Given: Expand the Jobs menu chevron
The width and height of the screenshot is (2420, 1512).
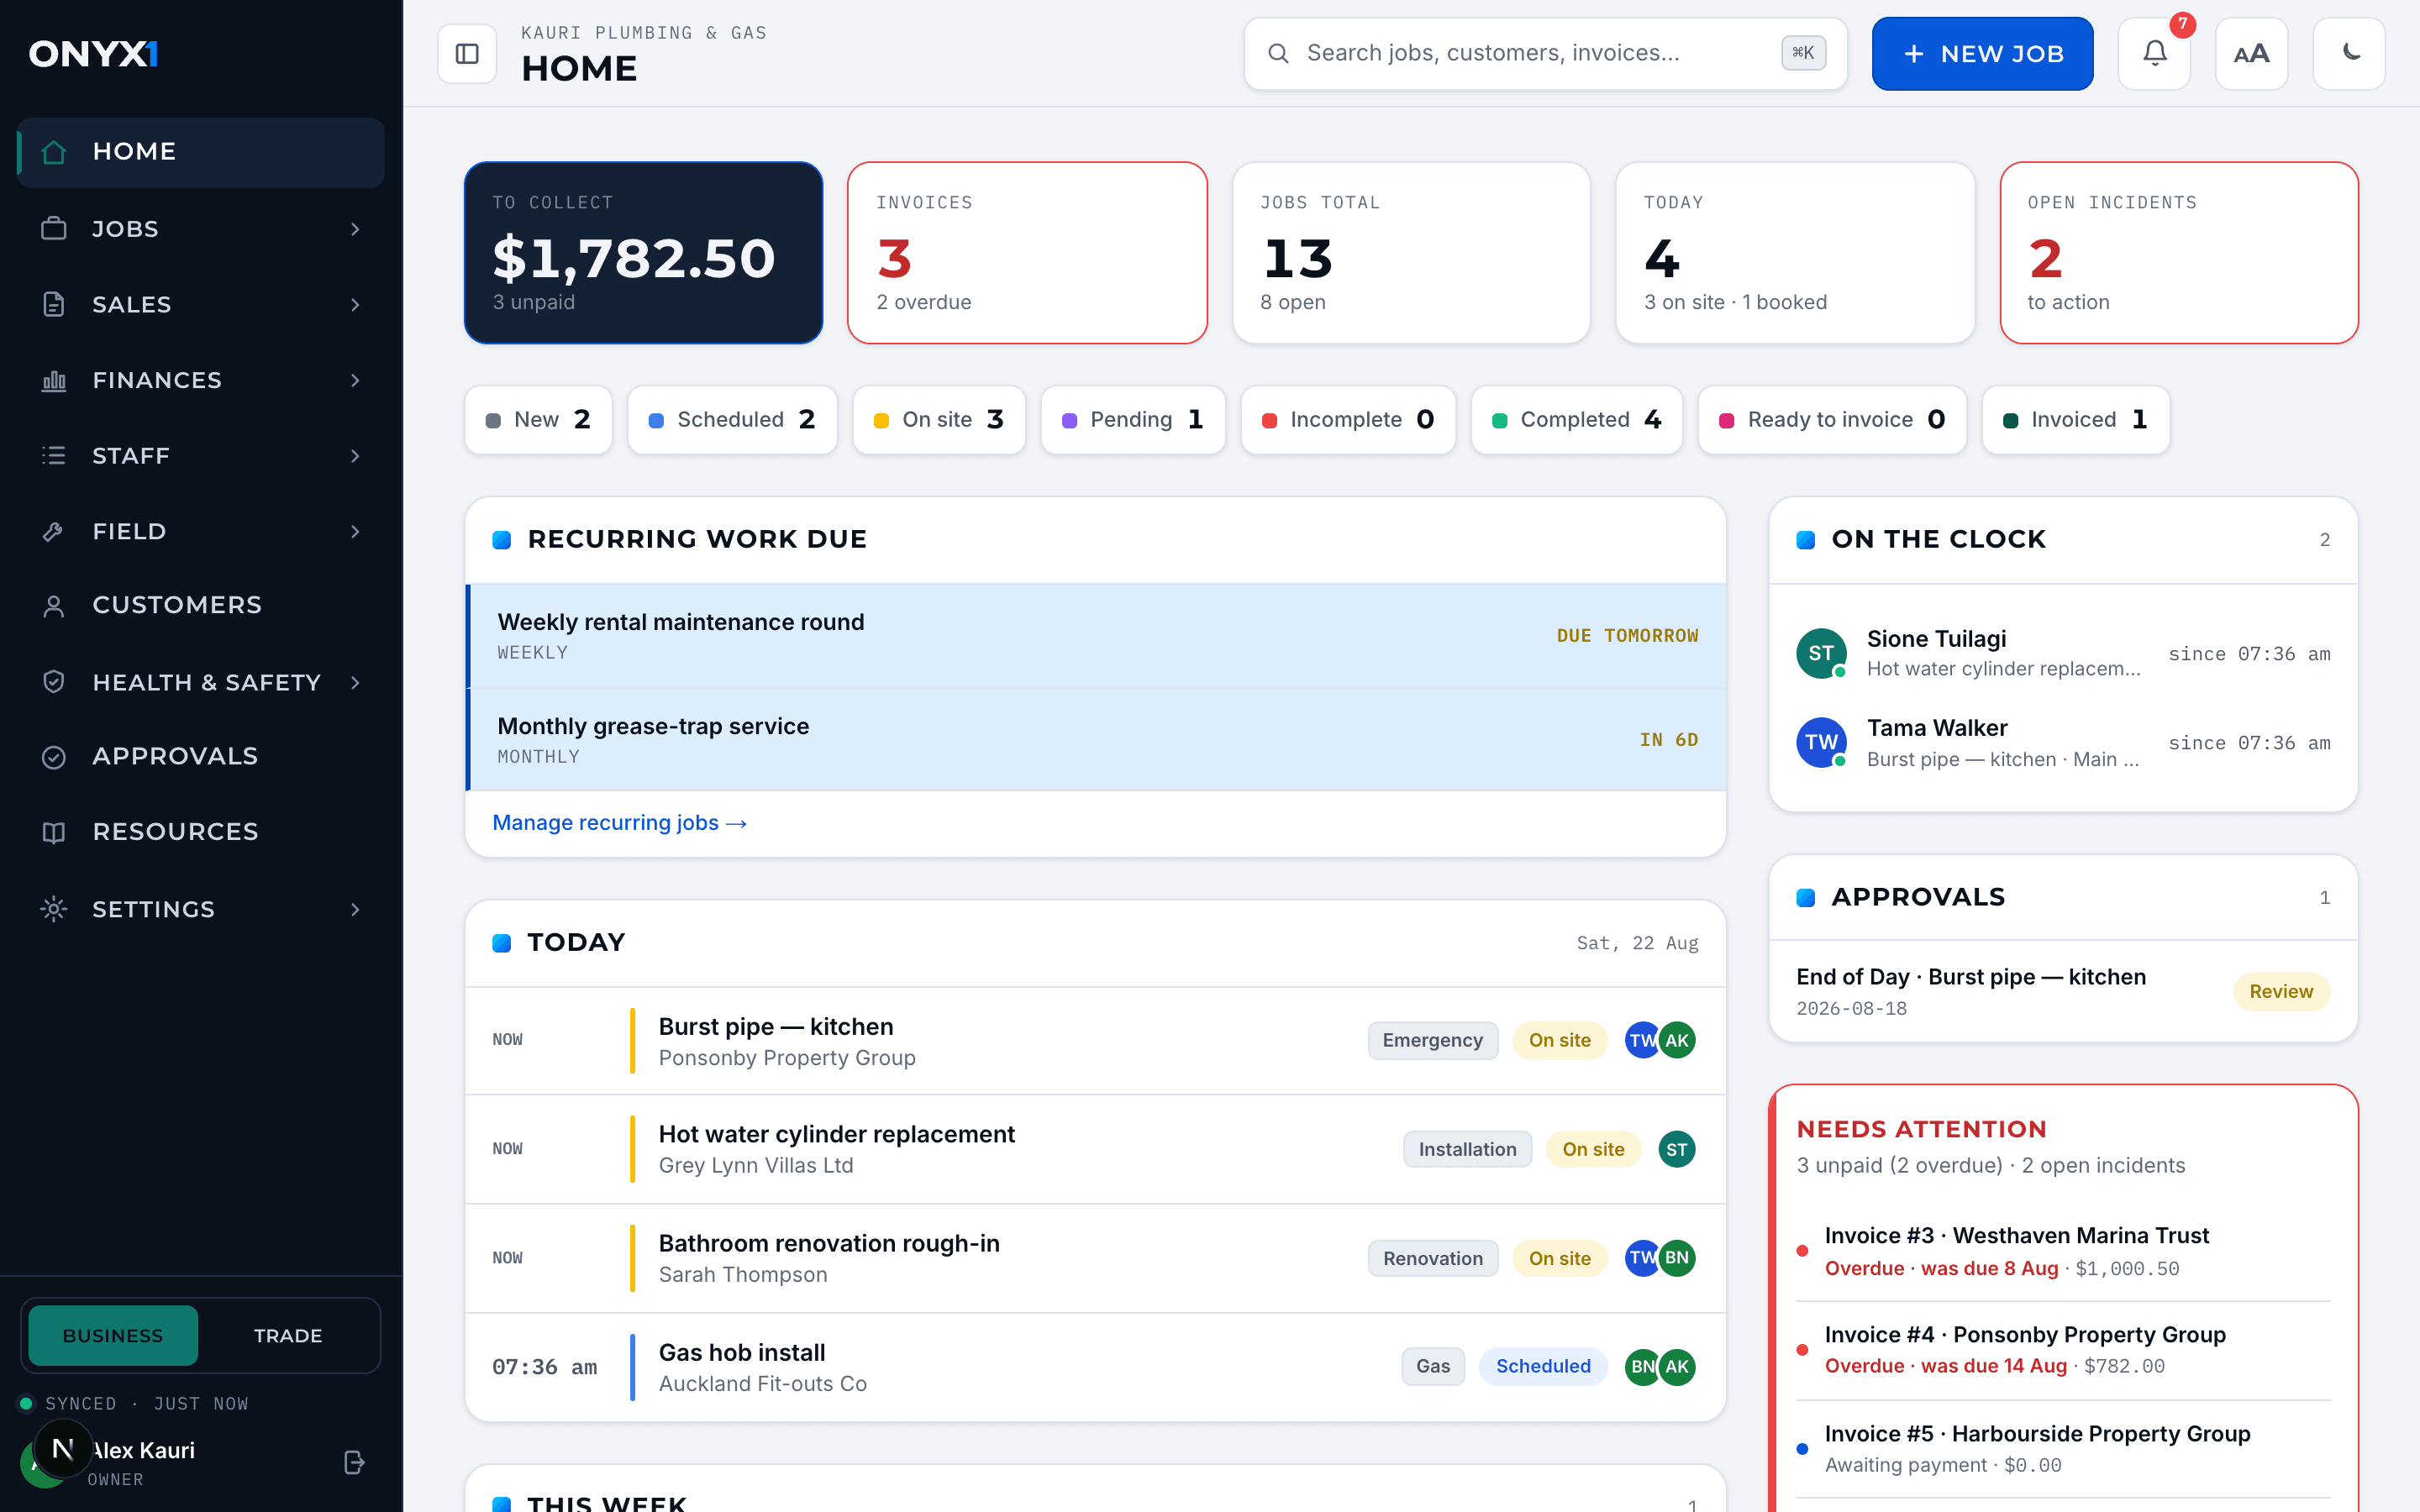Looking at the screenshot, I should [355, 229].
